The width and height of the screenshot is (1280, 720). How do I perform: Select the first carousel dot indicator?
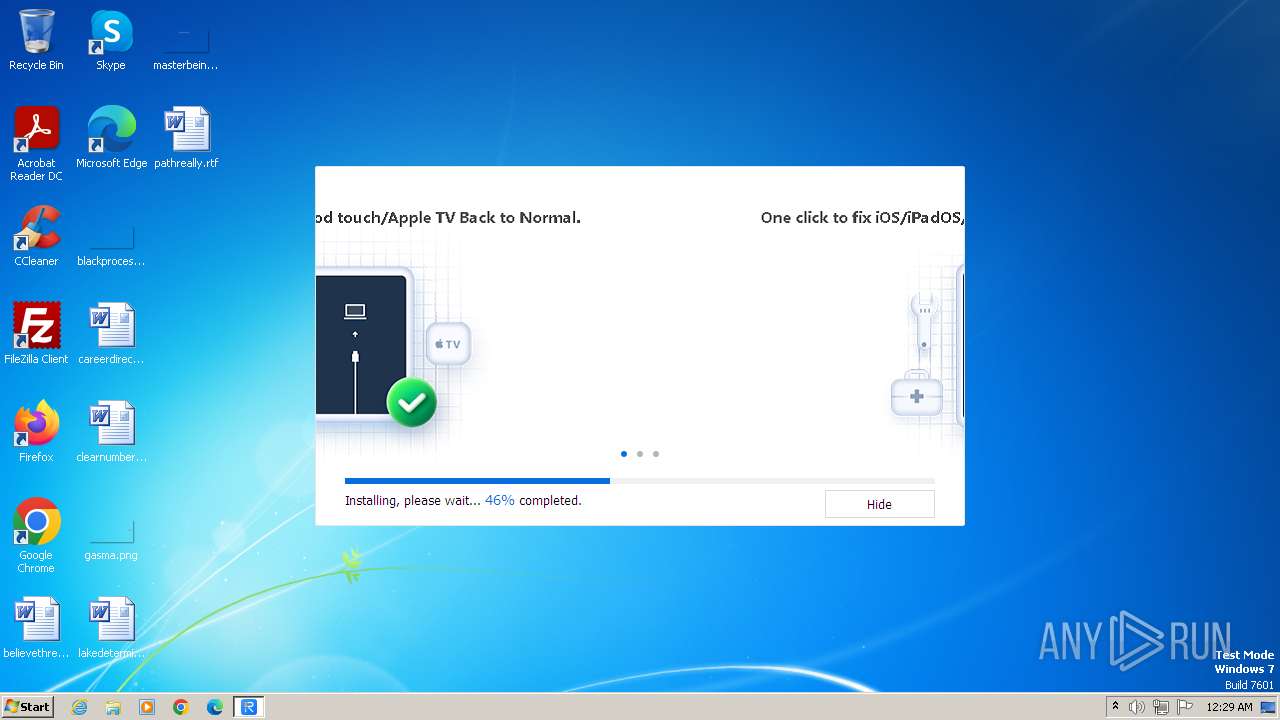(x=624, y=454)
